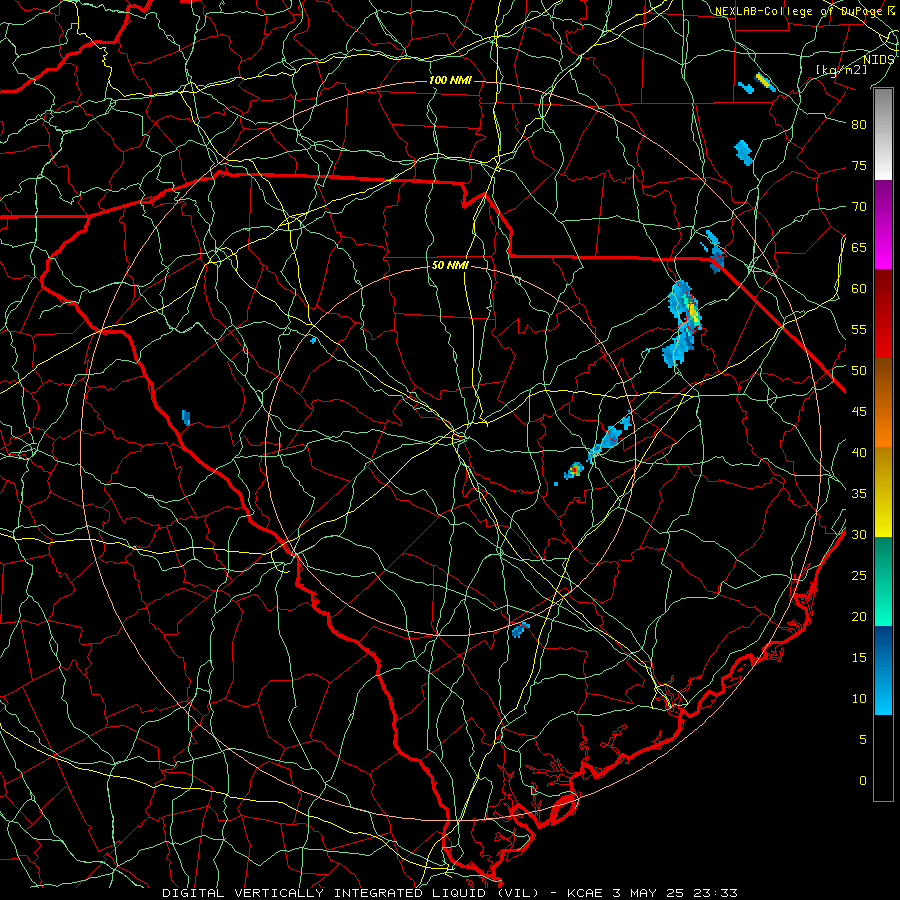The width and height of the screenshot is (900, 900).
Task: Select the red segment of the color bar
Action: click(x=883, y=314)
